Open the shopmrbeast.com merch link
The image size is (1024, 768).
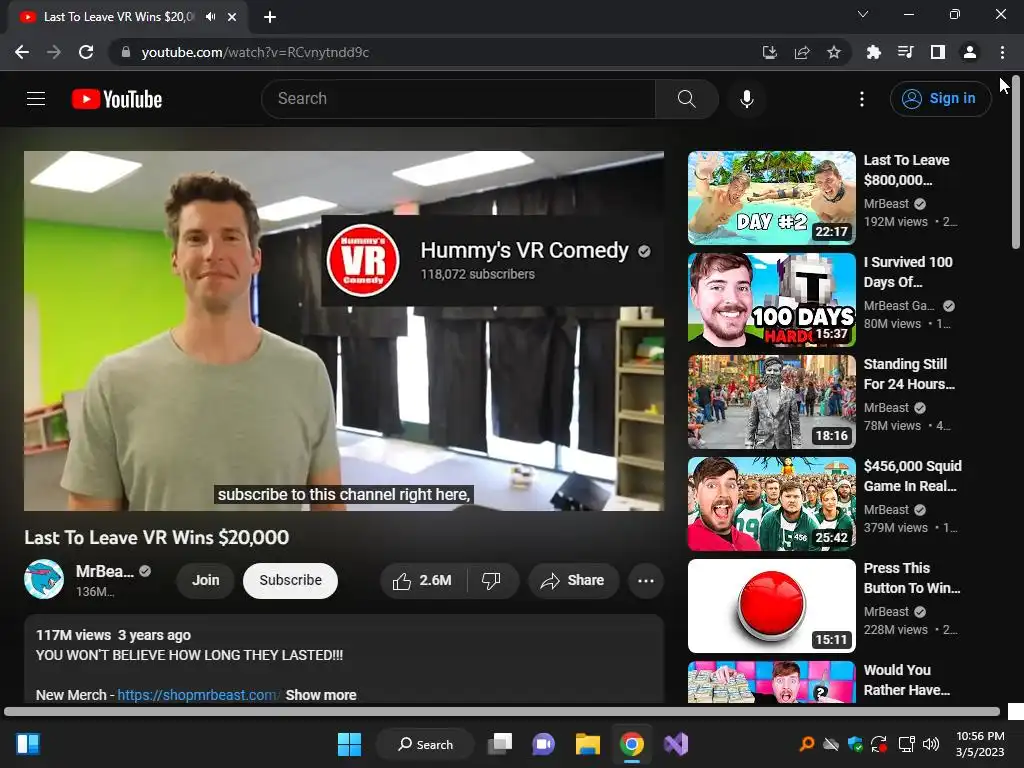tap(199, 695)
